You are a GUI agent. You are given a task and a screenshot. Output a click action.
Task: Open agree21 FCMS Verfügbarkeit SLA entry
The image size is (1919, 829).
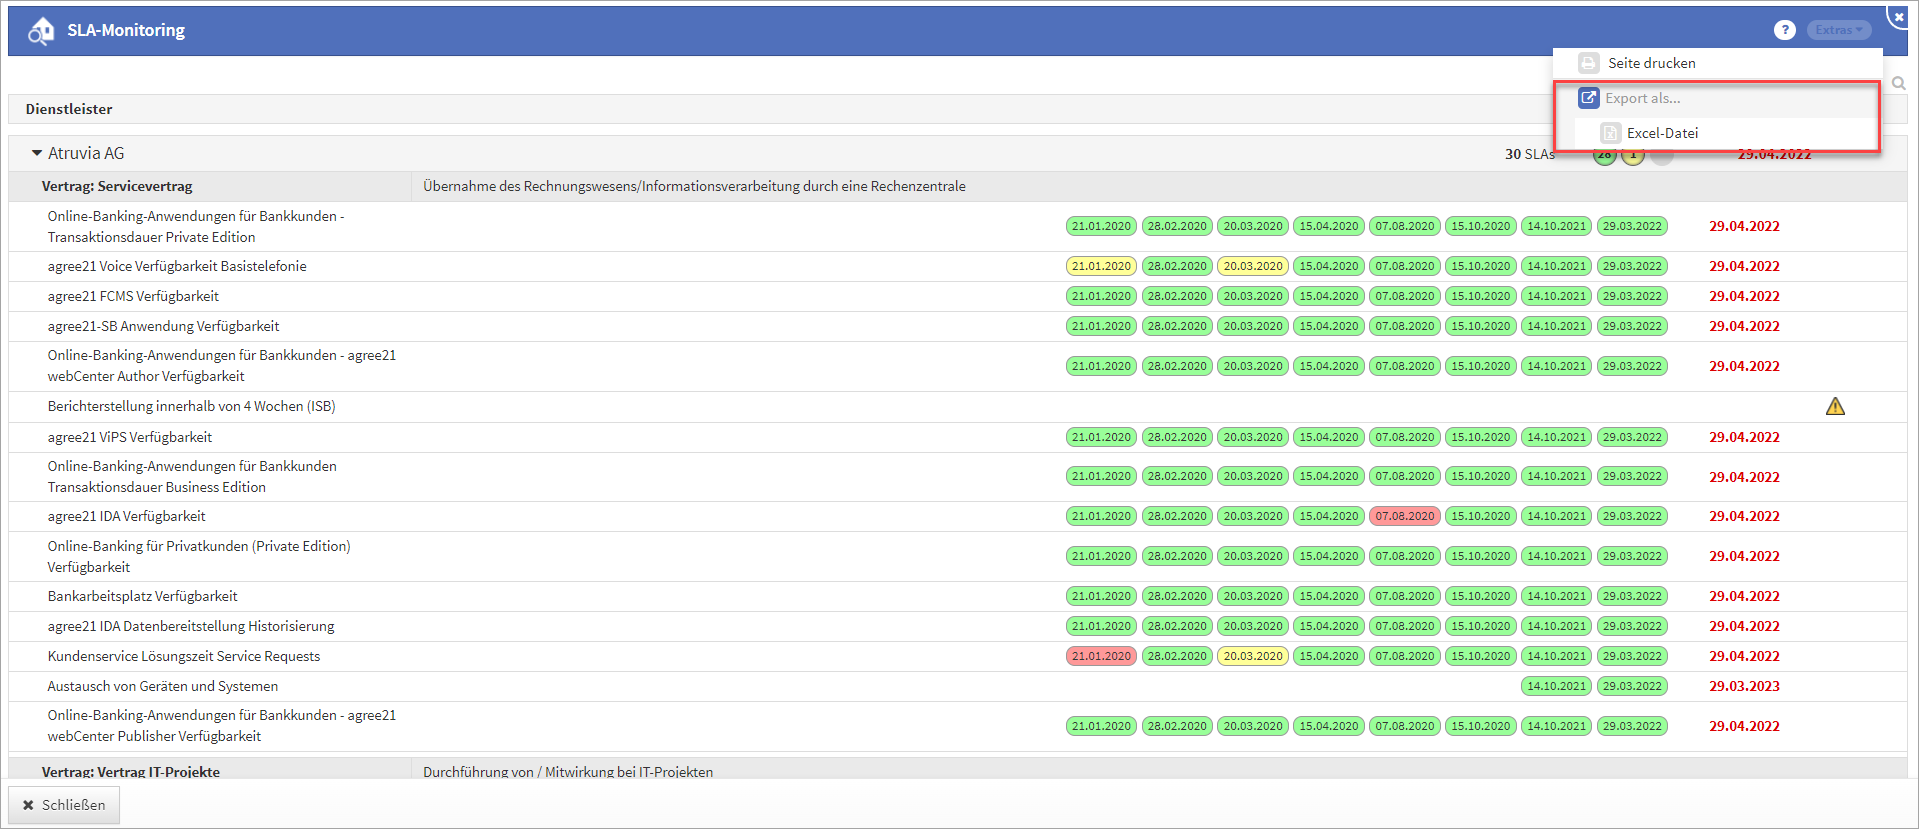(133, 296)
